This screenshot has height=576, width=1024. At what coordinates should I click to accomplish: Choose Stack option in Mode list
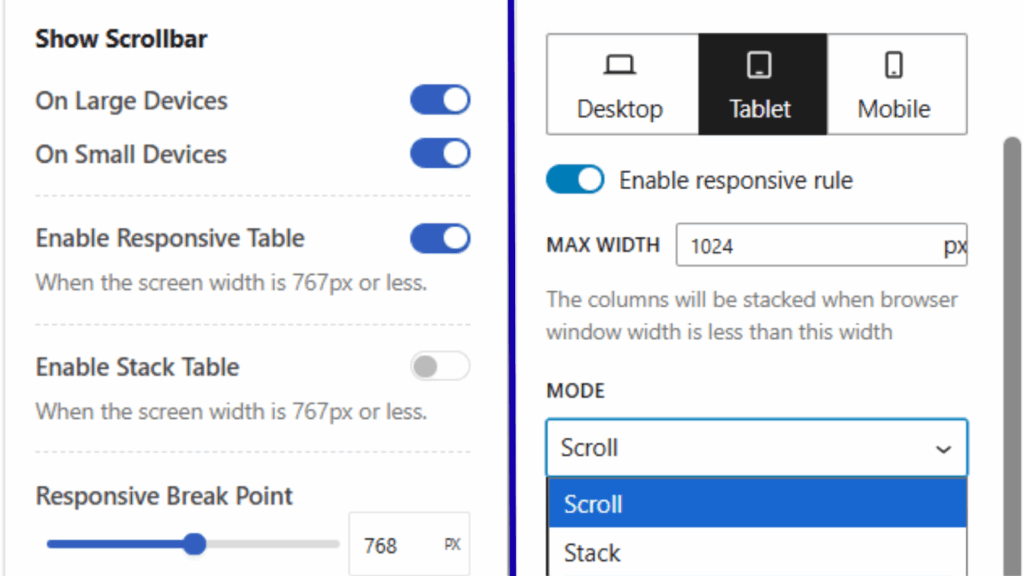(x=756, y=552)
